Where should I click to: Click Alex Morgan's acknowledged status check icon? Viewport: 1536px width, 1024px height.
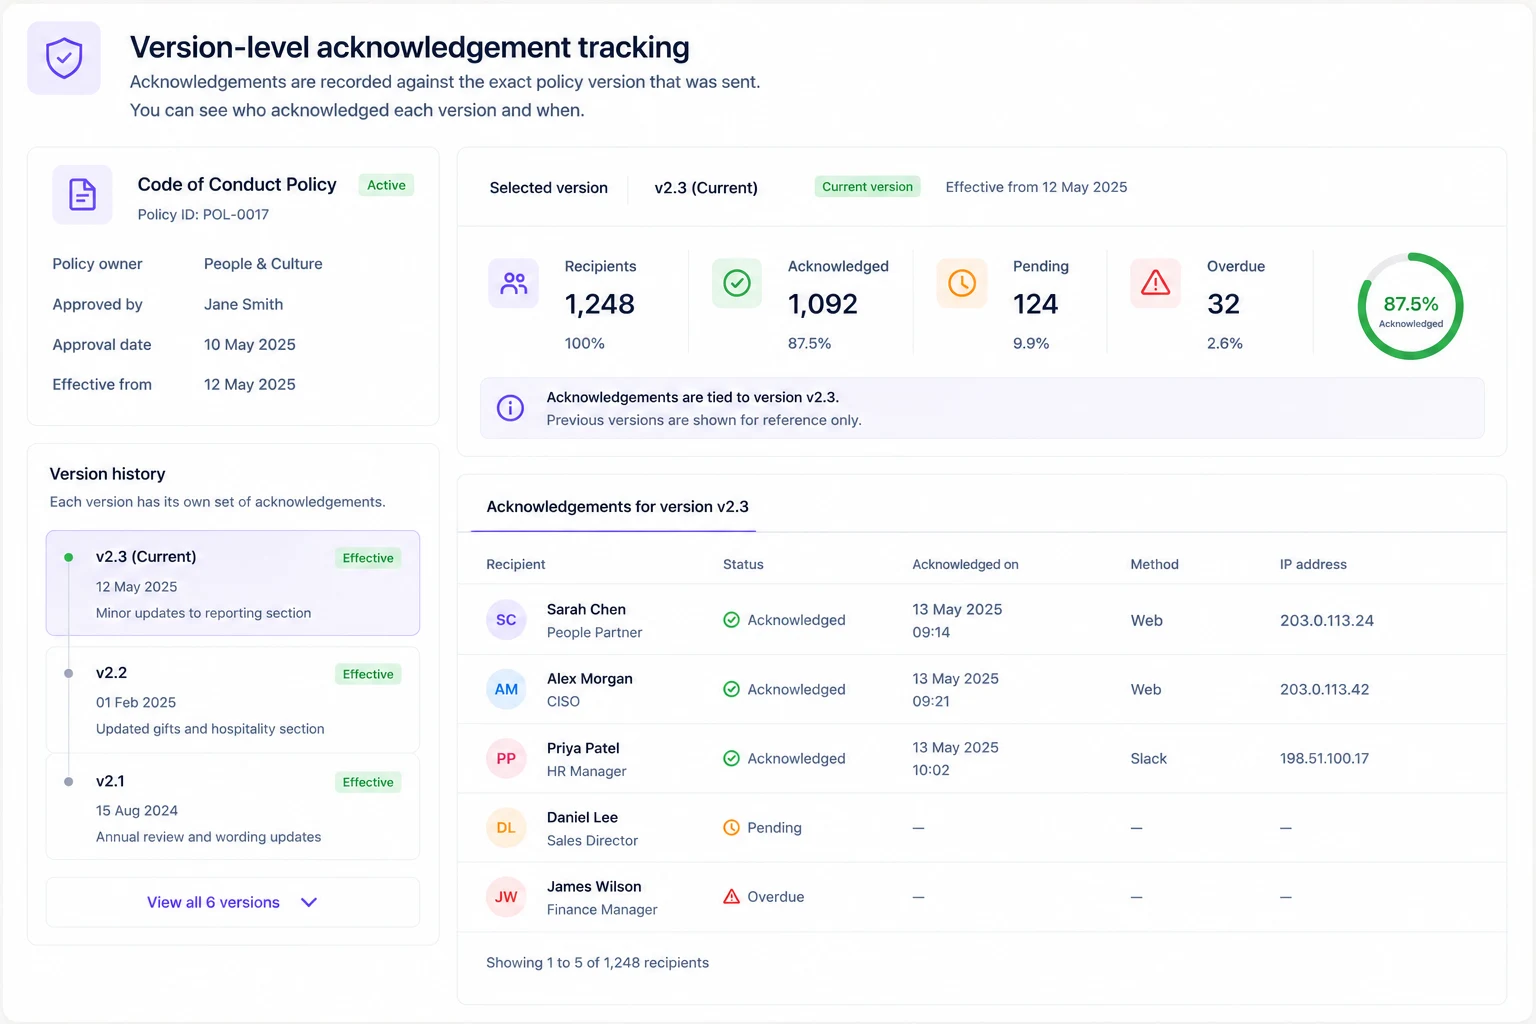(x=731, y=689)
